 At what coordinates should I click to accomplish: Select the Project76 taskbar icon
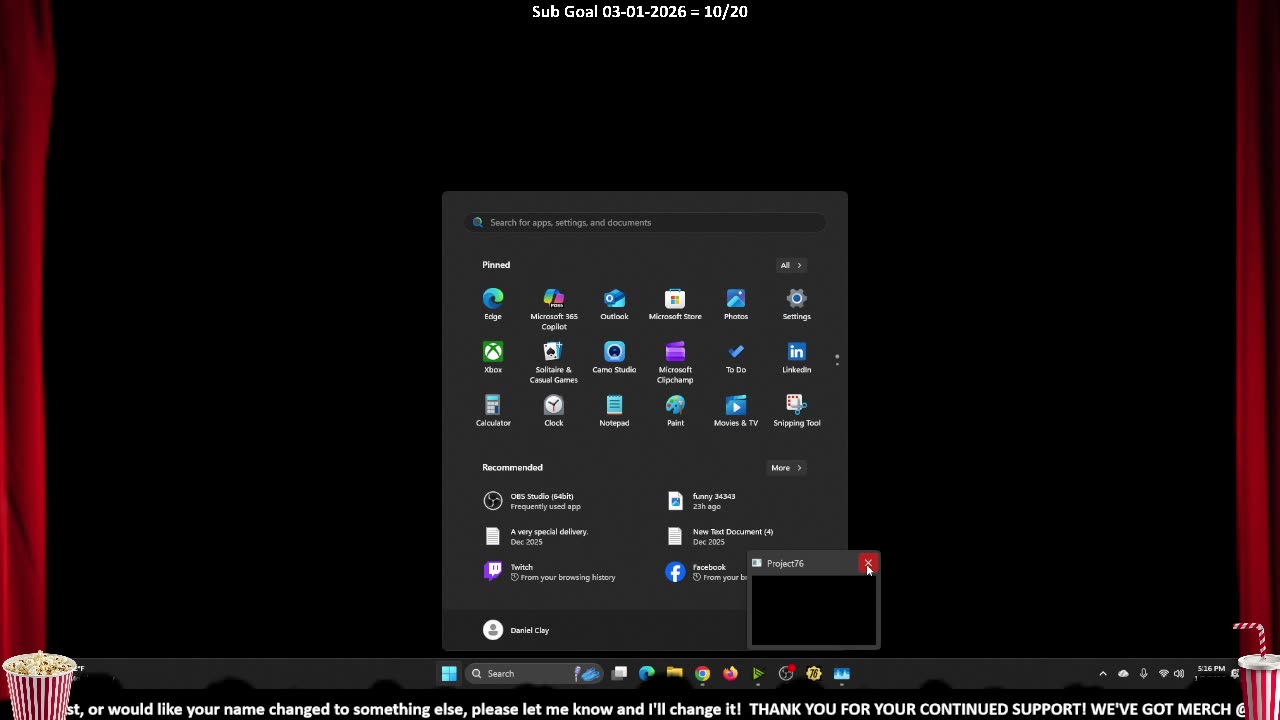click(x=842, y=673)
